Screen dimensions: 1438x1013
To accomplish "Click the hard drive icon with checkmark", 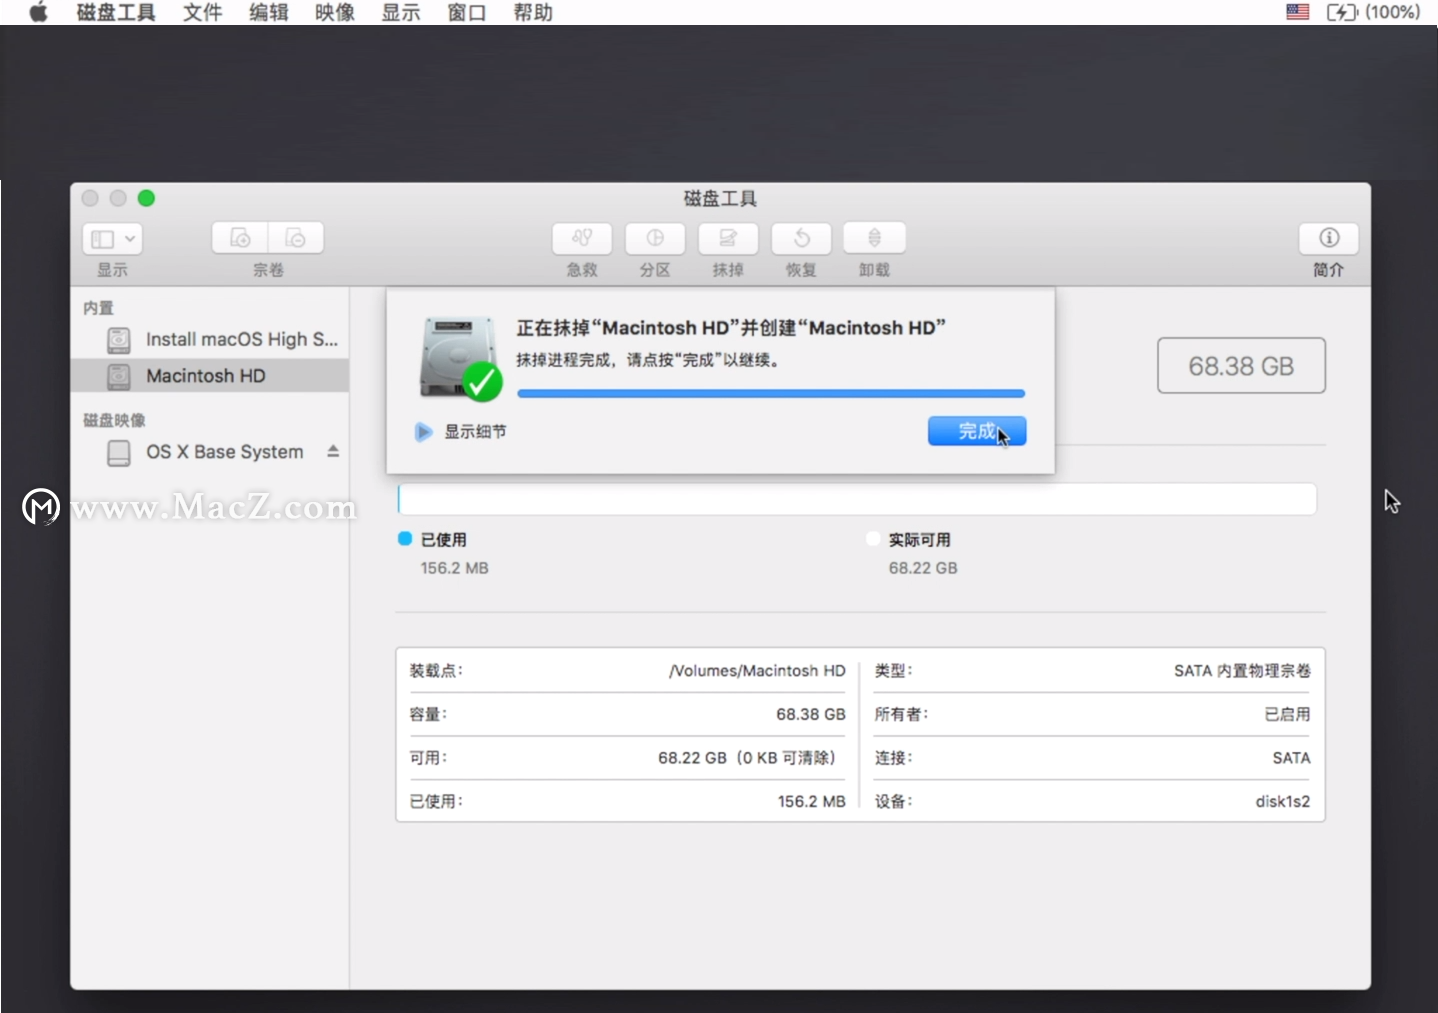I will coord(460,358).
